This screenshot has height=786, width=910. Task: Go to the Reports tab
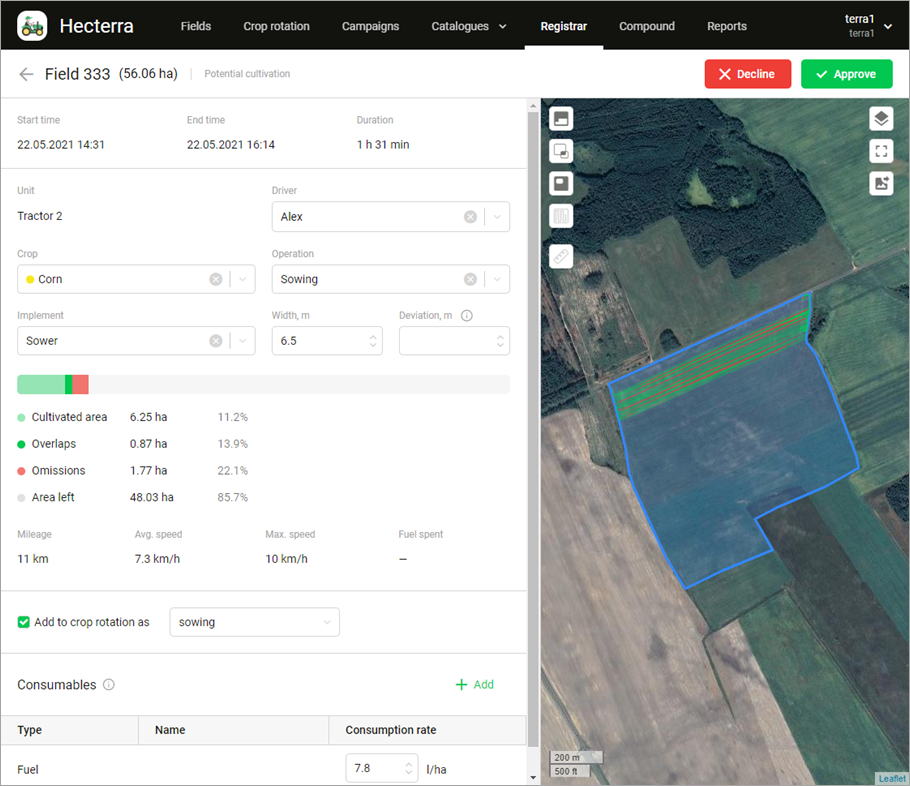(726, 26)
